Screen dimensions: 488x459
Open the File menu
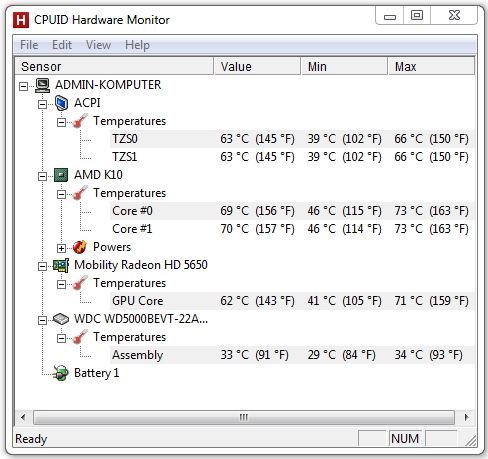coord(29,45)
